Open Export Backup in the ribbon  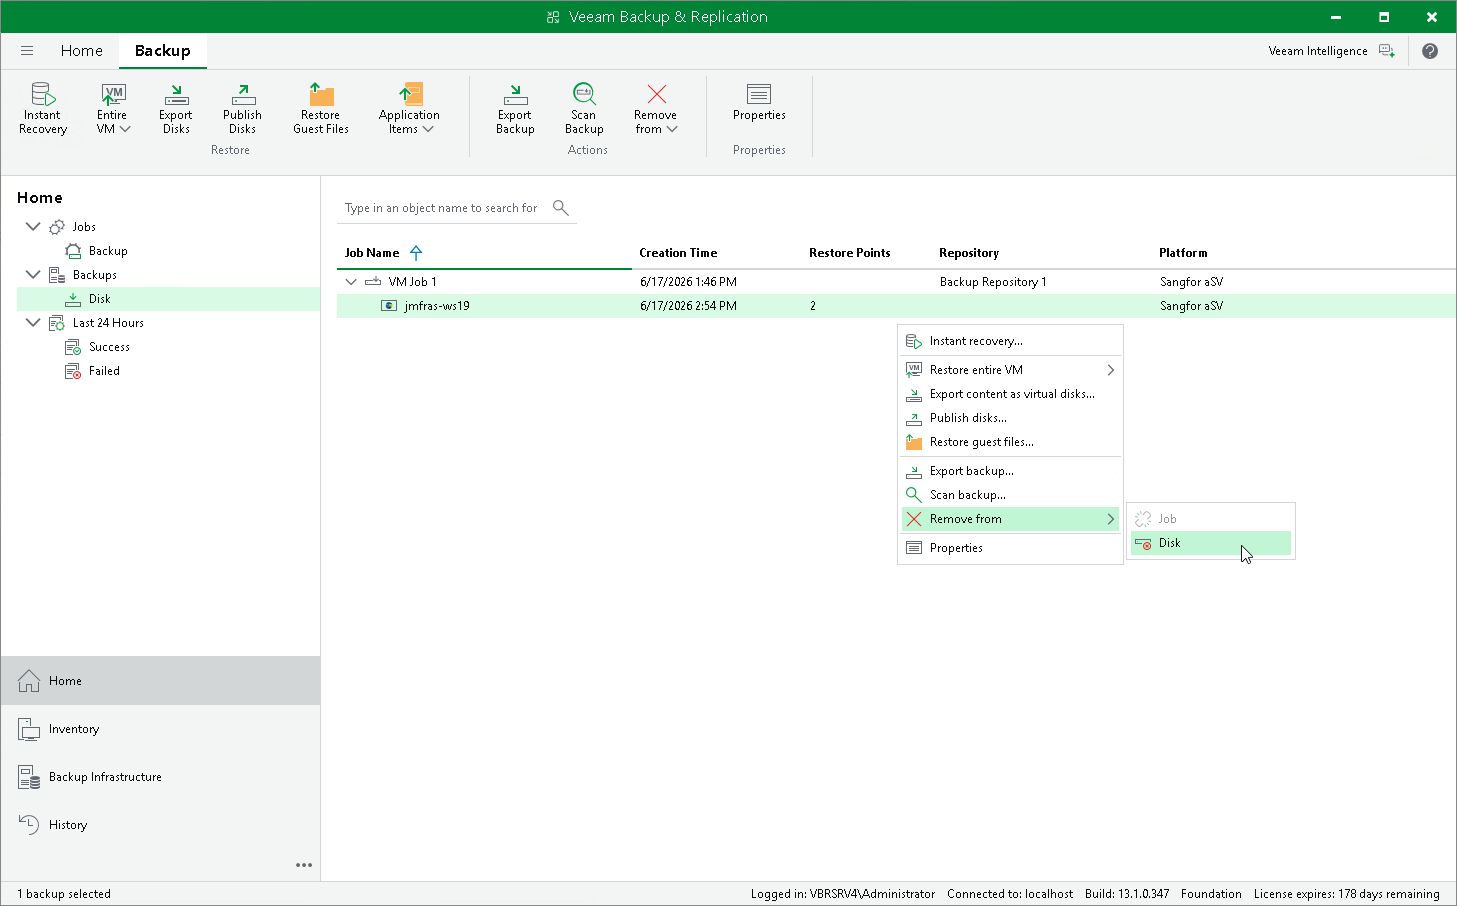point(515,108)
